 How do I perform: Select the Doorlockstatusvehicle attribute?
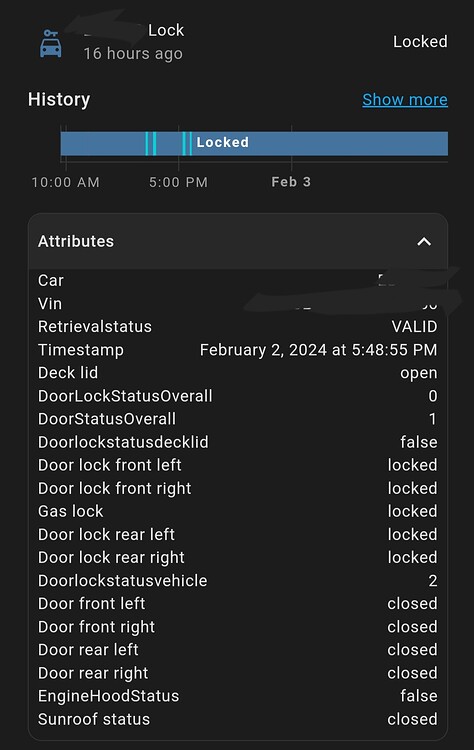(238, 581)
